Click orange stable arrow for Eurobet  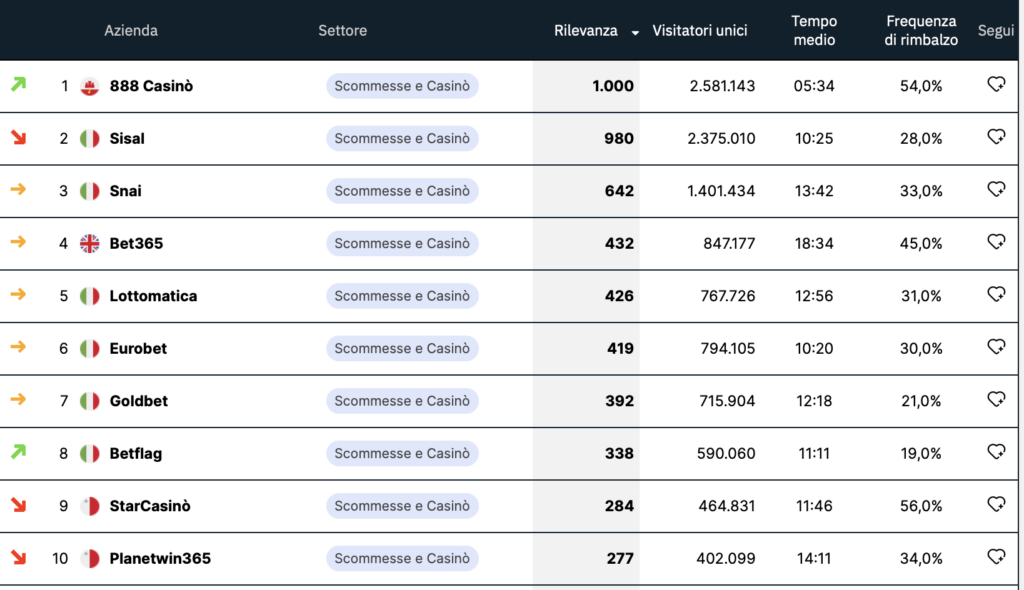pos(18,347)
